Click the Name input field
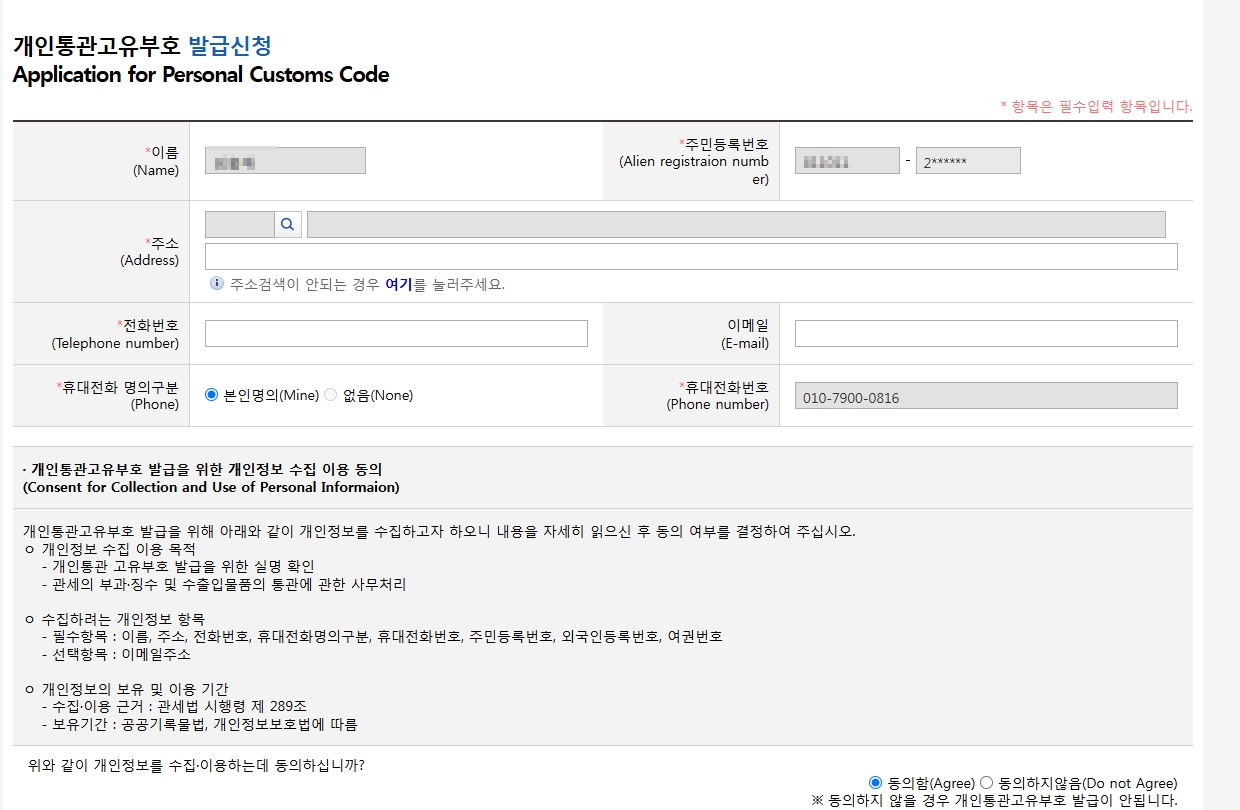1240x810 pixels. coord(285,159)
